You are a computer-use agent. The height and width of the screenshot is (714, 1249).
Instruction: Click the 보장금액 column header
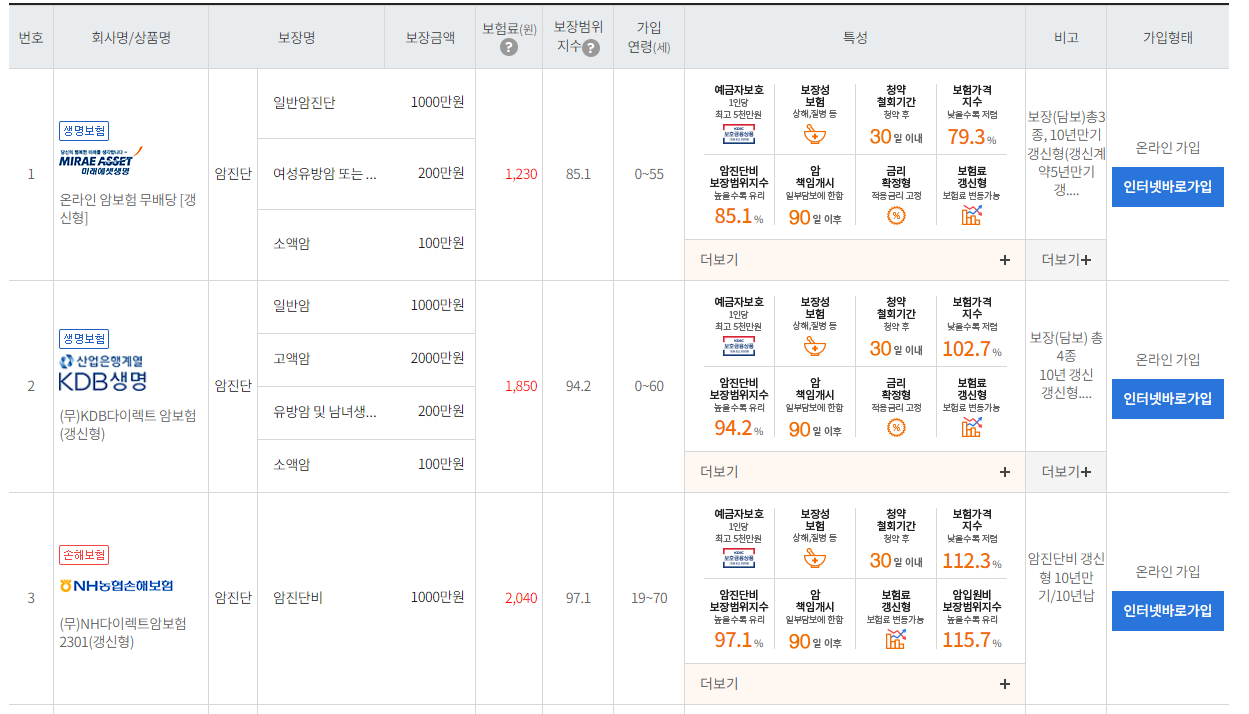[430, 38]
